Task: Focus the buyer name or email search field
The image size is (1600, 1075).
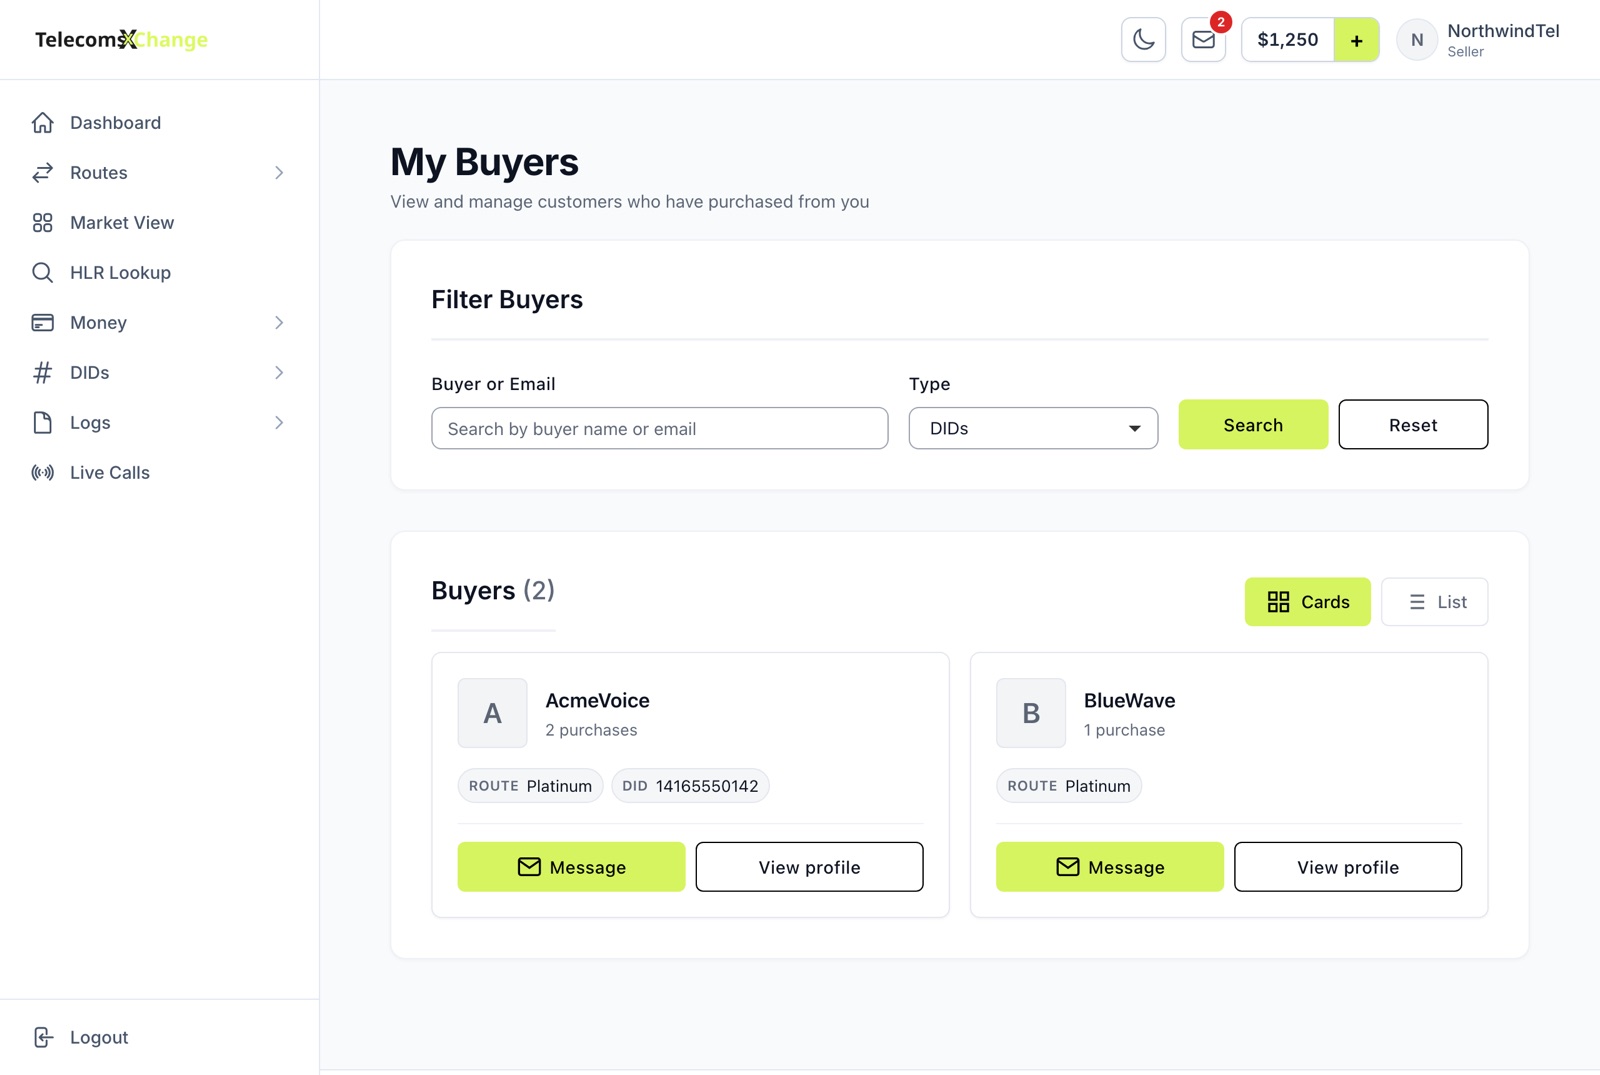Action: 660,428
